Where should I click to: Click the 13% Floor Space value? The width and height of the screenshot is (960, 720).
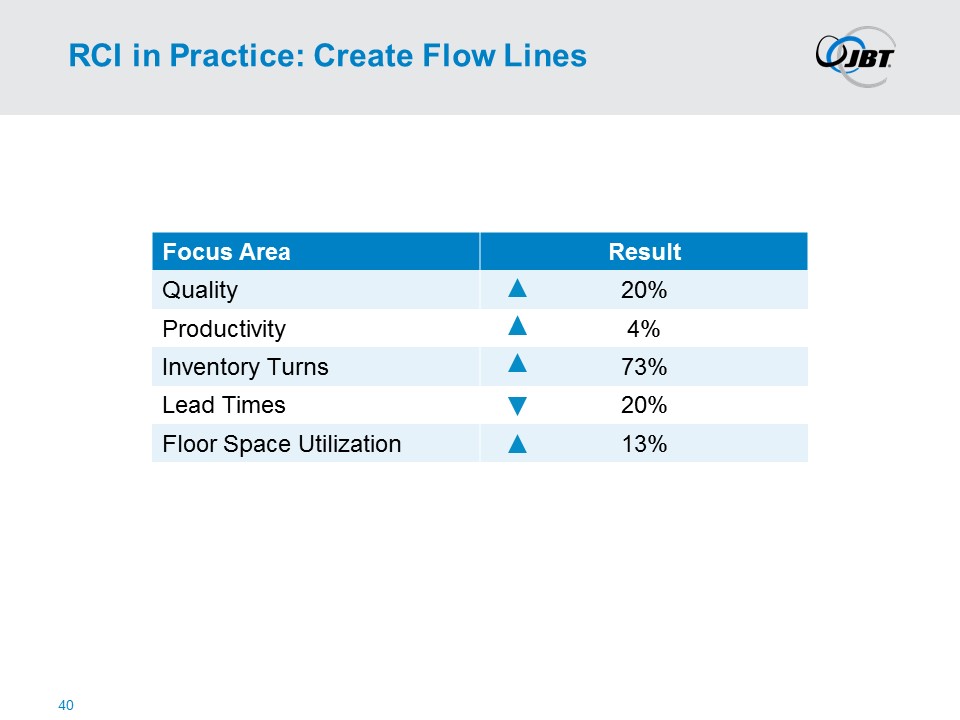644,444
